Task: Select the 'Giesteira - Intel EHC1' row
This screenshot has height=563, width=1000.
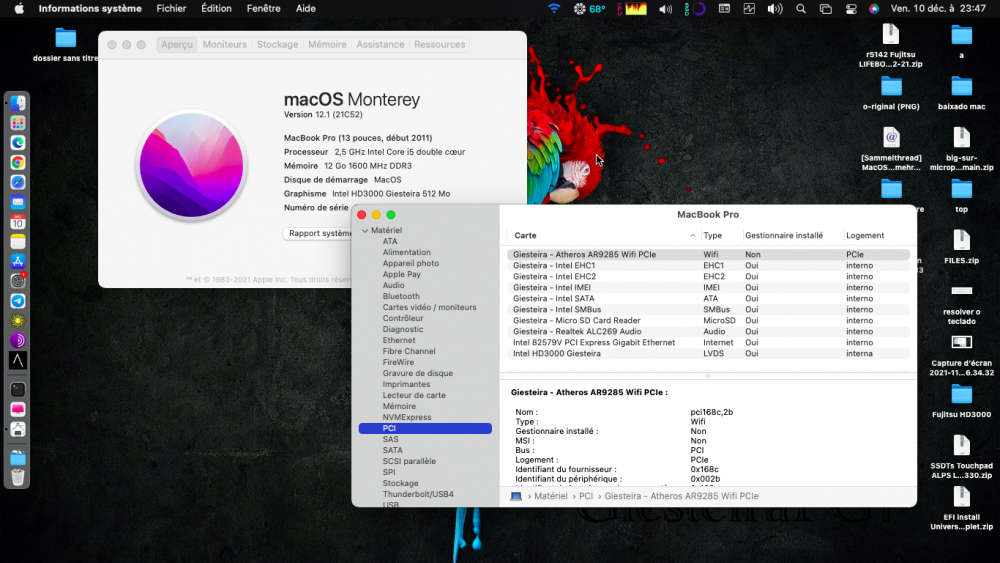Action: click(708, 265)
